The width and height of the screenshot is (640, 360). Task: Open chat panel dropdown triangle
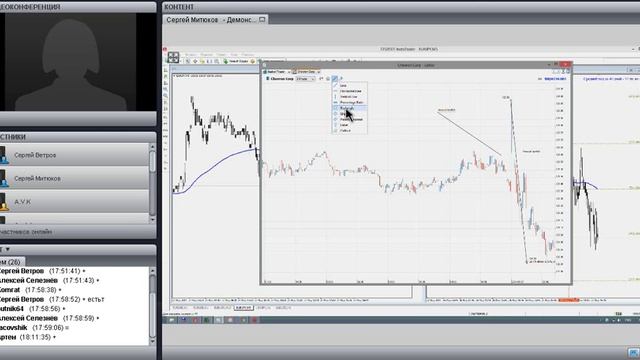click(x=7, y=249)
